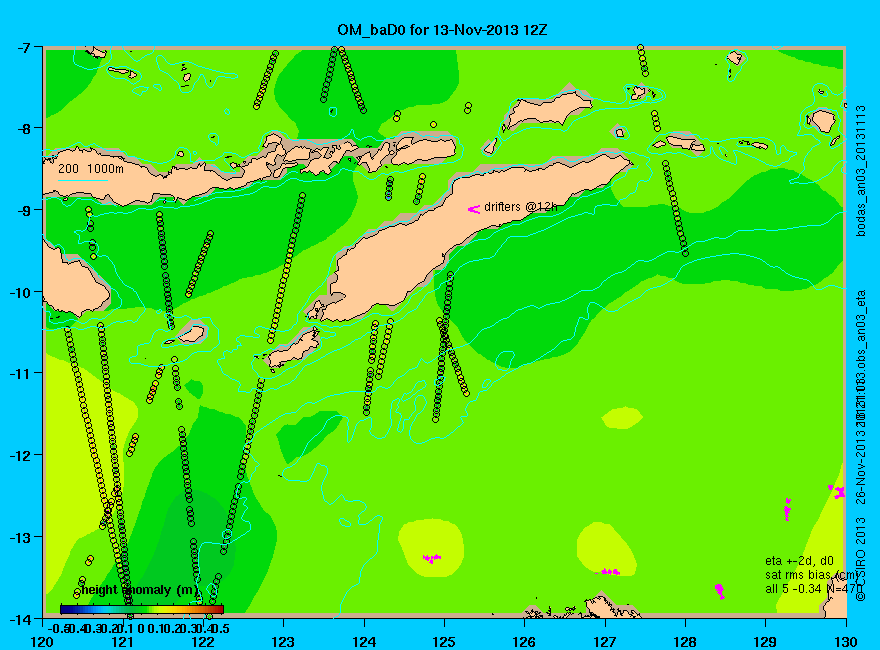Viewport: 880px width, 650px height.
Task: Click the longitude tick label "130"
Action: point(846,641)
